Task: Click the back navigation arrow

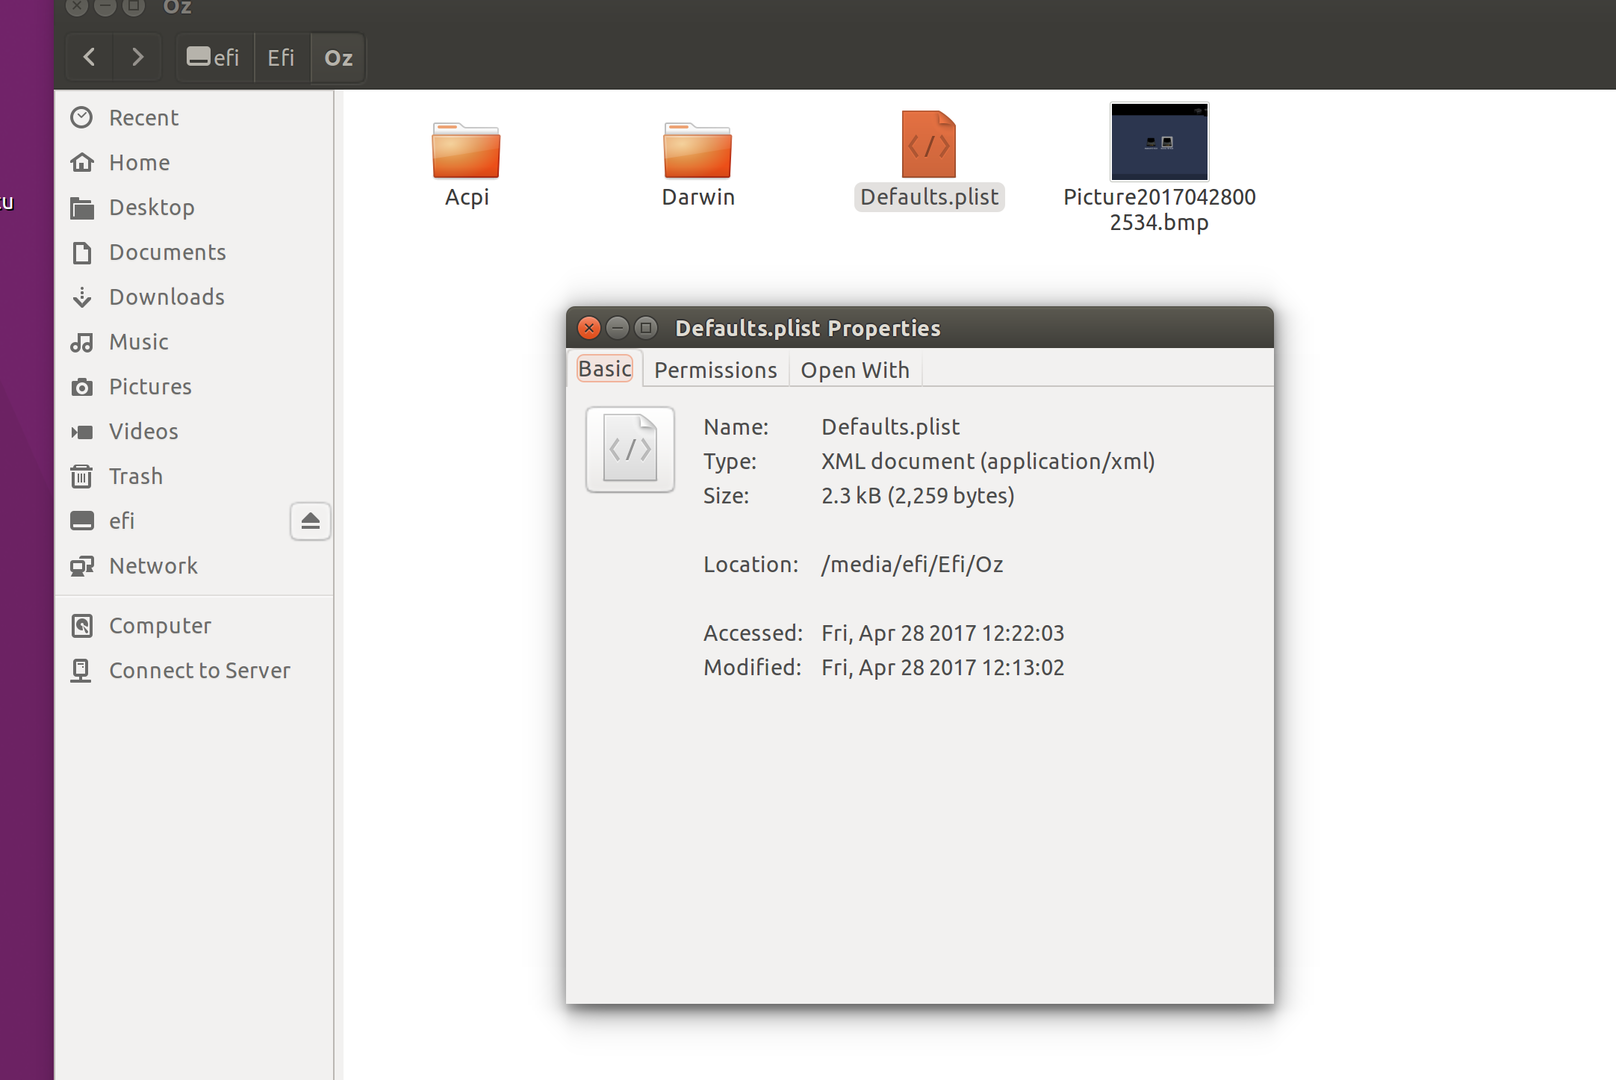Action: pos(90,58)
